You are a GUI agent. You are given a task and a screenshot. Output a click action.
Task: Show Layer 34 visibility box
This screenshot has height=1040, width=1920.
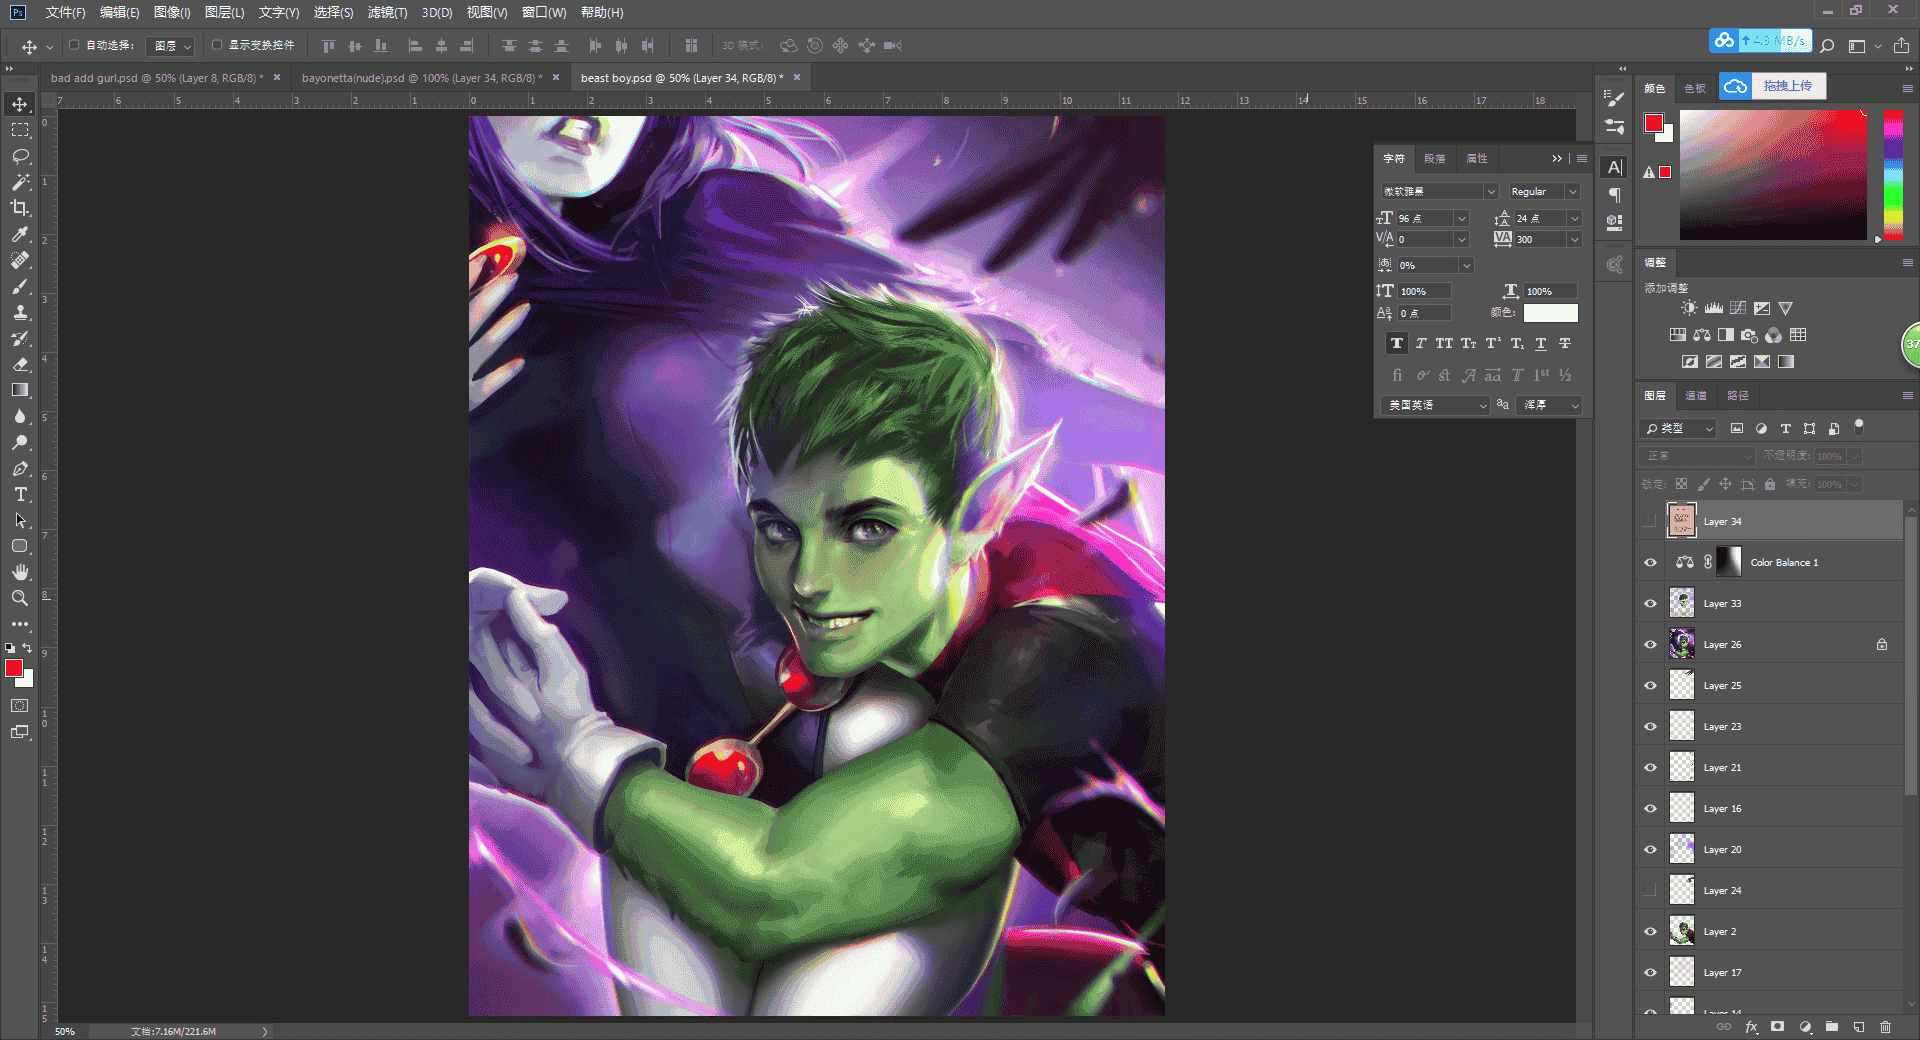tap(1650, 521)
